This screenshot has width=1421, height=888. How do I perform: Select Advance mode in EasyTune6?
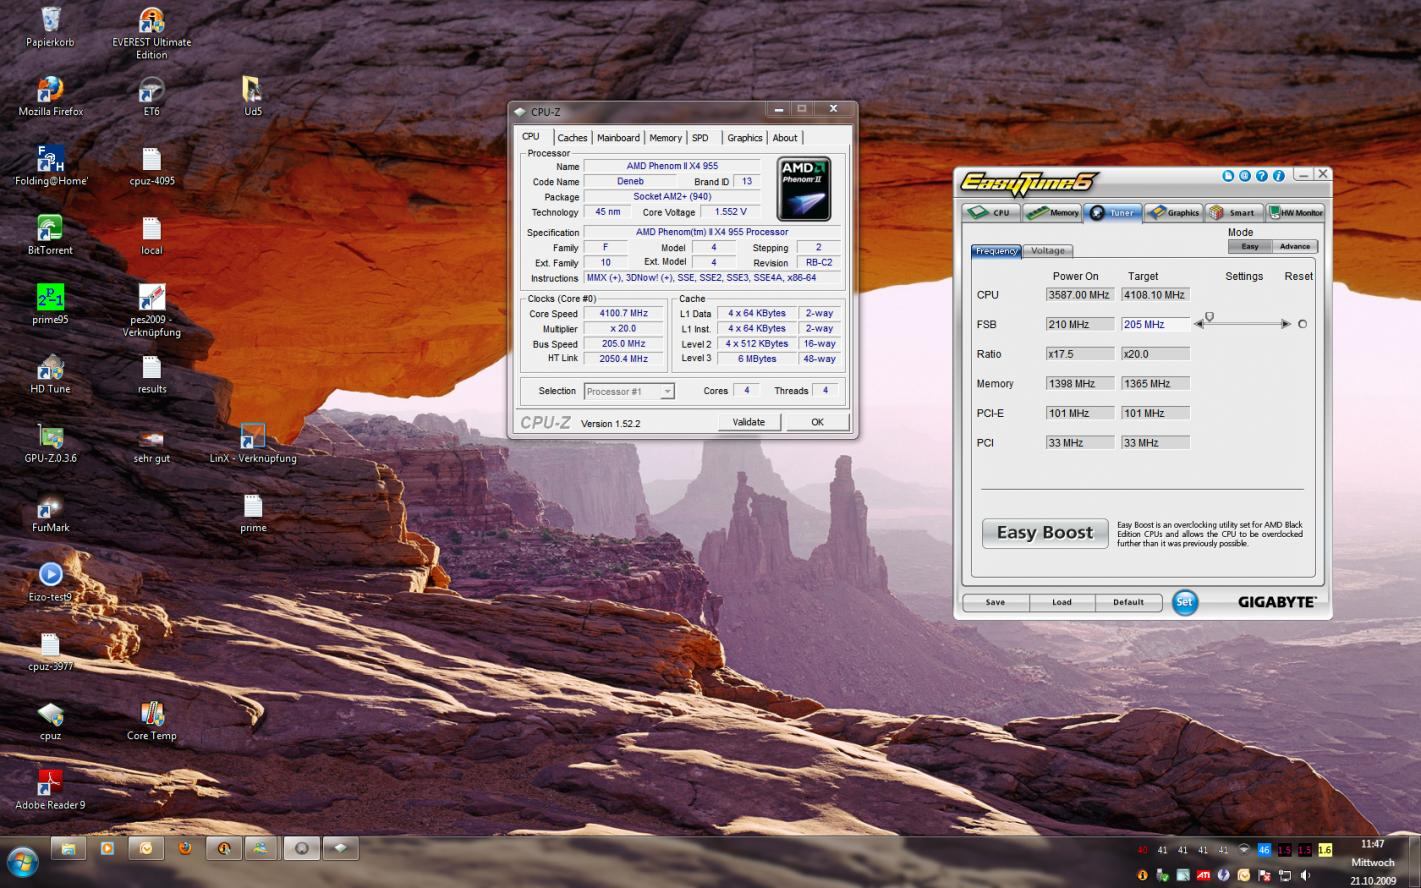pyautogui.click(x=1295, y=246)
